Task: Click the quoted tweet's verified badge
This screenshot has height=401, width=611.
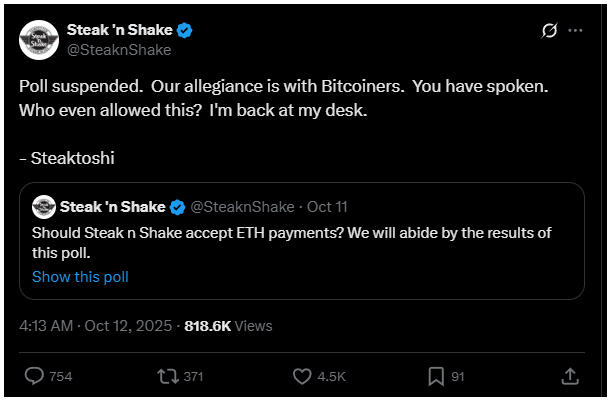Action: click(177, 207)
